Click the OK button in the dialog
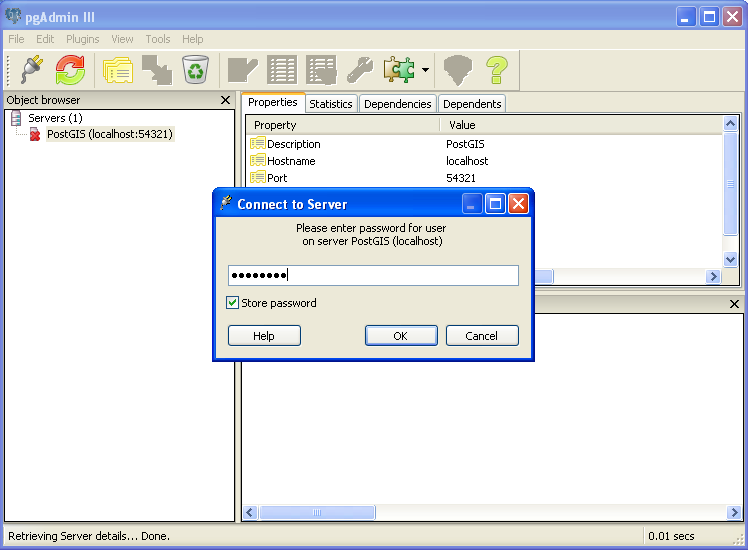 coord(401,336)
